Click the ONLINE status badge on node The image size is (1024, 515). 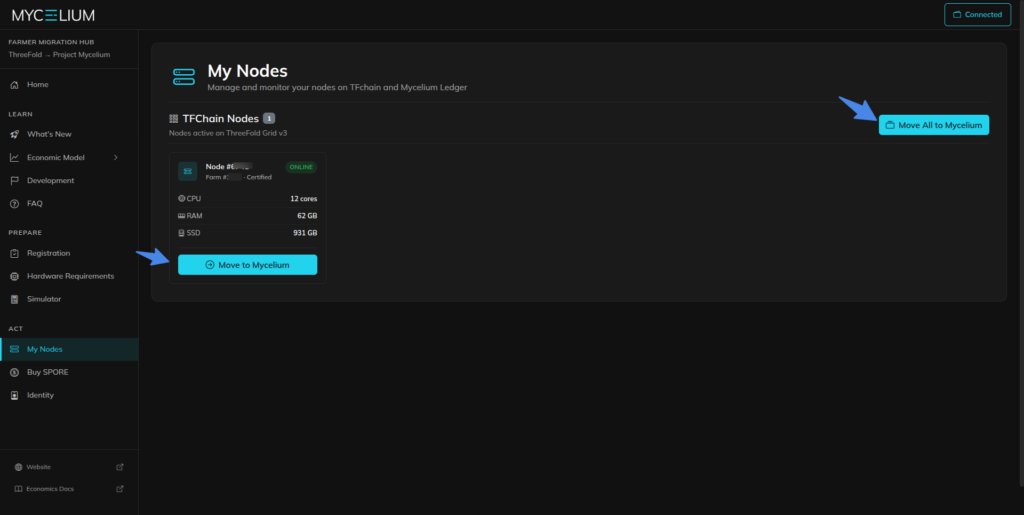coord(300,167)
